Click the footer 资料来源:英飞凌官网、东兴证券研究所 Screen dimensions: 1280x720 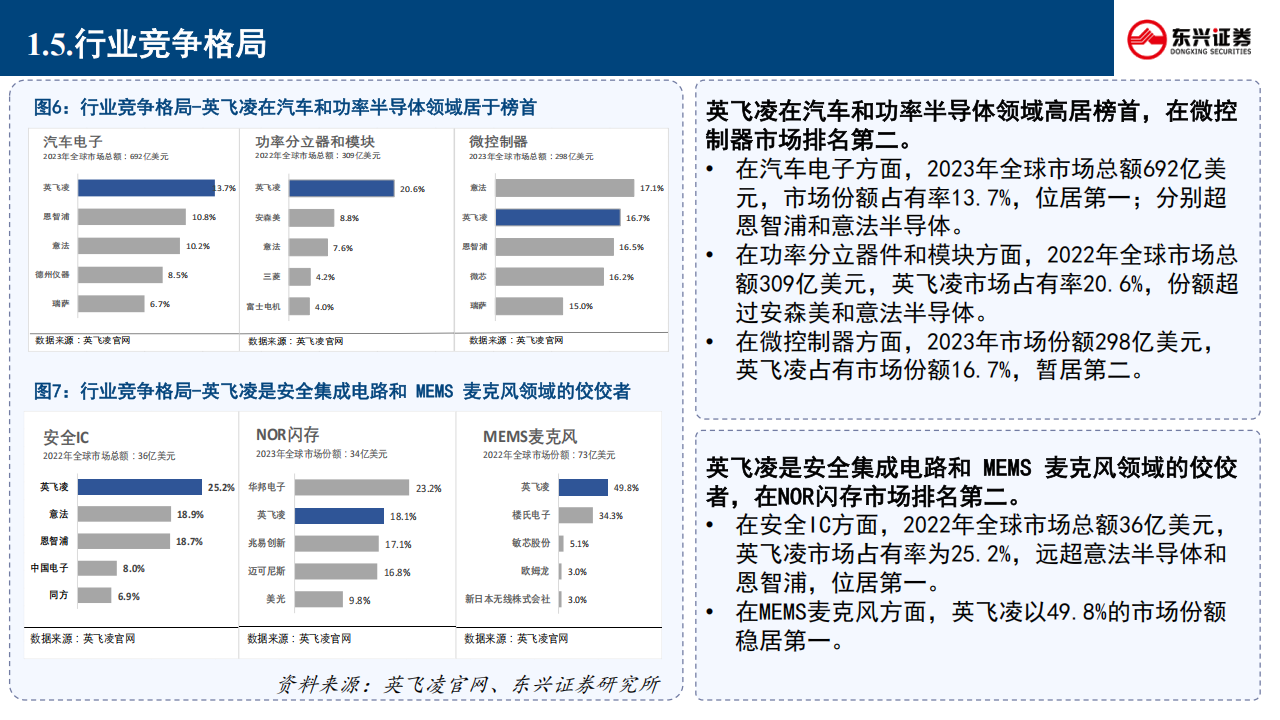coord(468,685)
